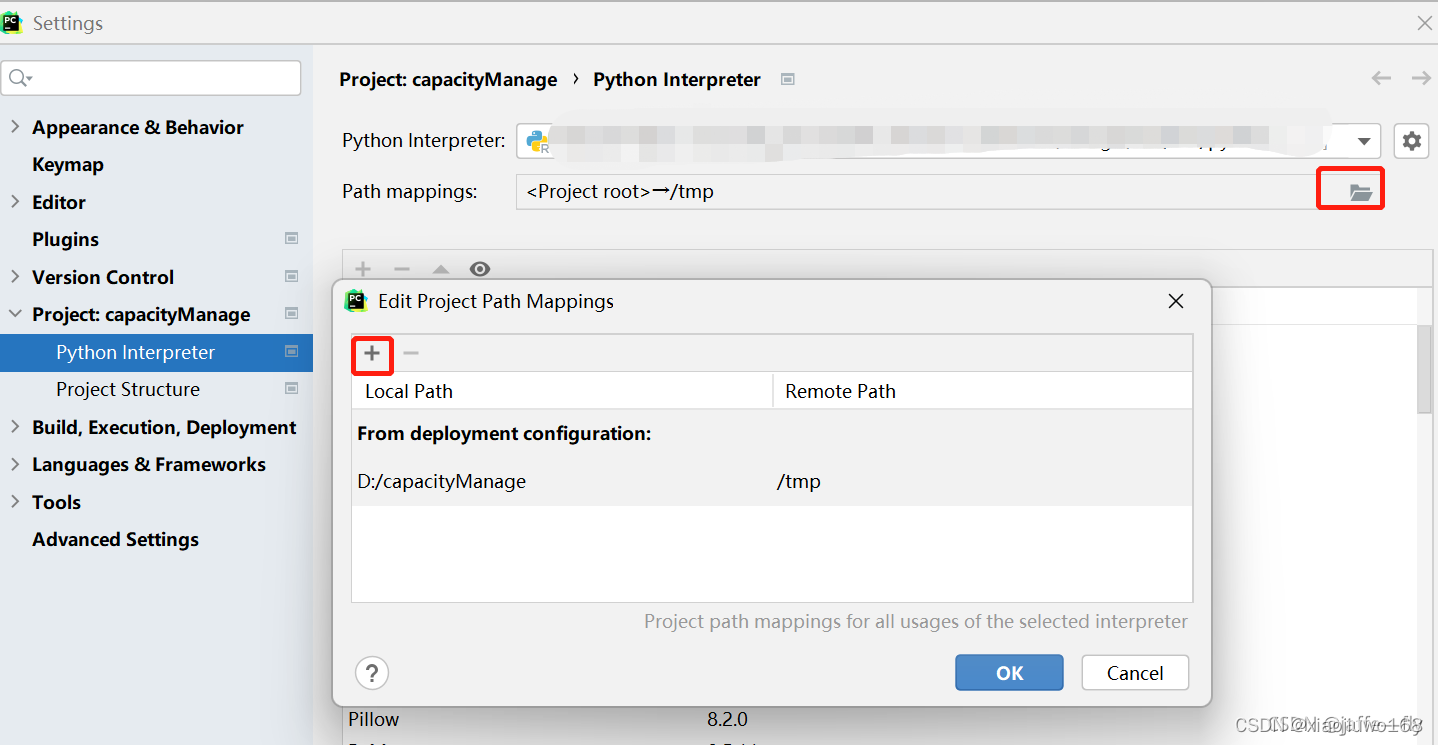Click the remove package minus icon
This screenshot has width=1438, height=745.
(x=402, y=269)
